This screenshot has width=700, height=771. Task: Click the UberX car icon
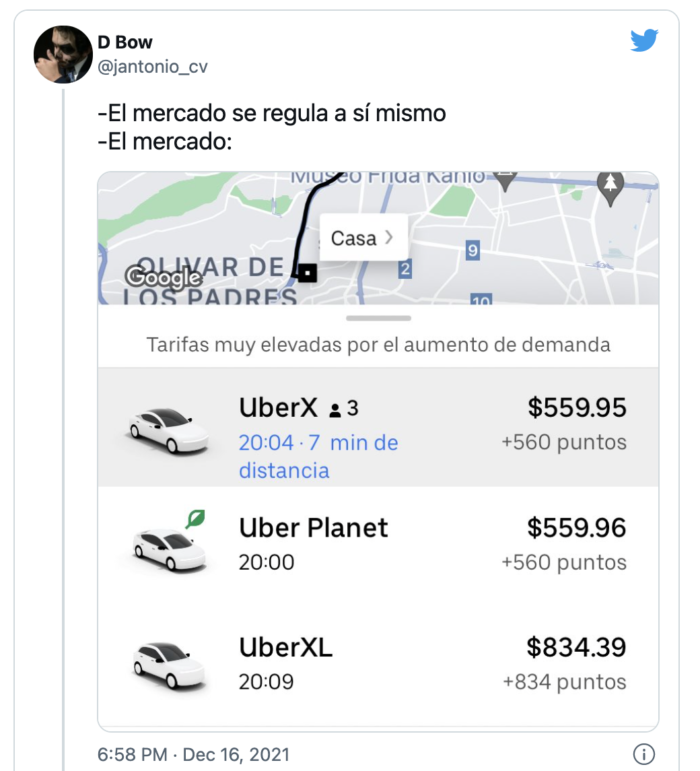(168, 428)
